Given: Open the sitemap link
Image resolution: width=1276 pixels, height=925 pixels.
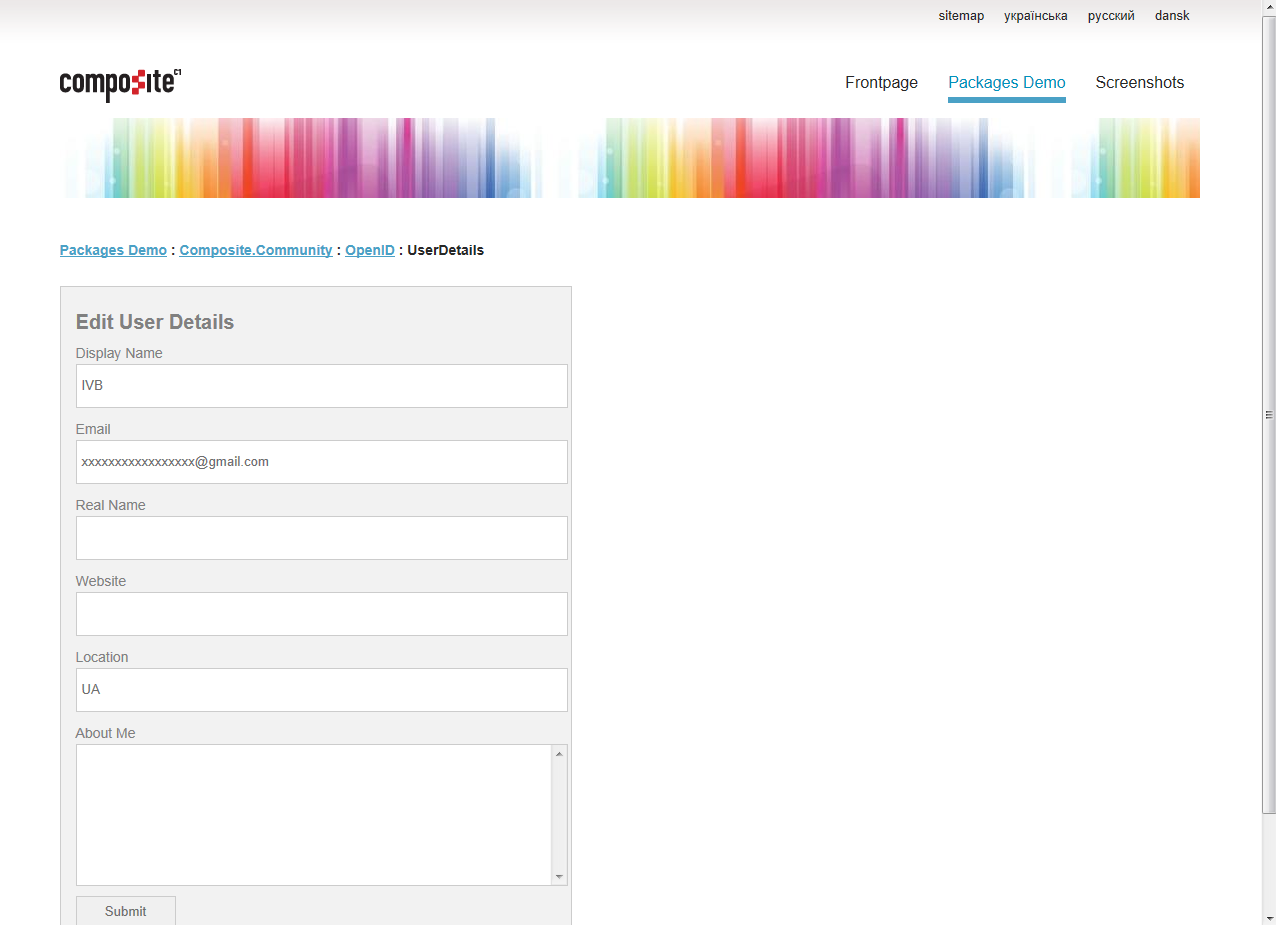Looking at the screenshot, I should point(961,16).
